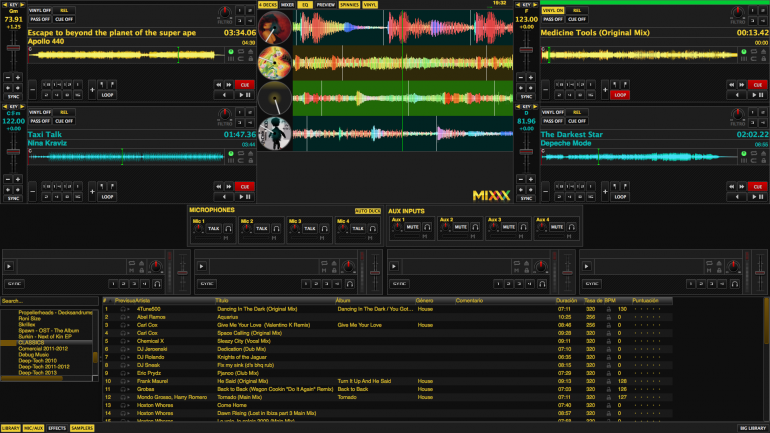Mute the Aux 1 input
This screenshot has width=770, height=433.
coord(412,227)
